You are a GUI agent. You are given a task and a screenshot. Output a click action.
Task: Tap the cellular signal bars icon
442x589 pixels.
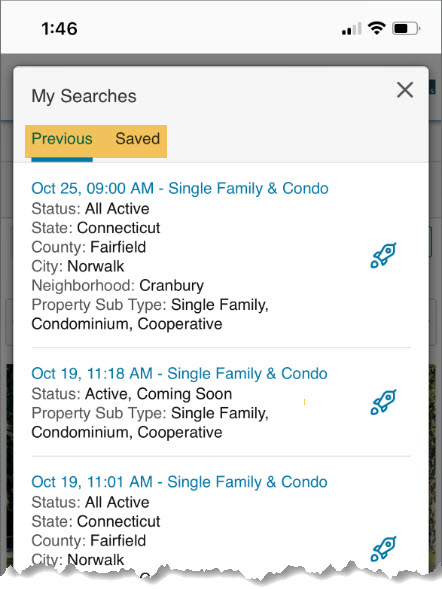(351, 29)
